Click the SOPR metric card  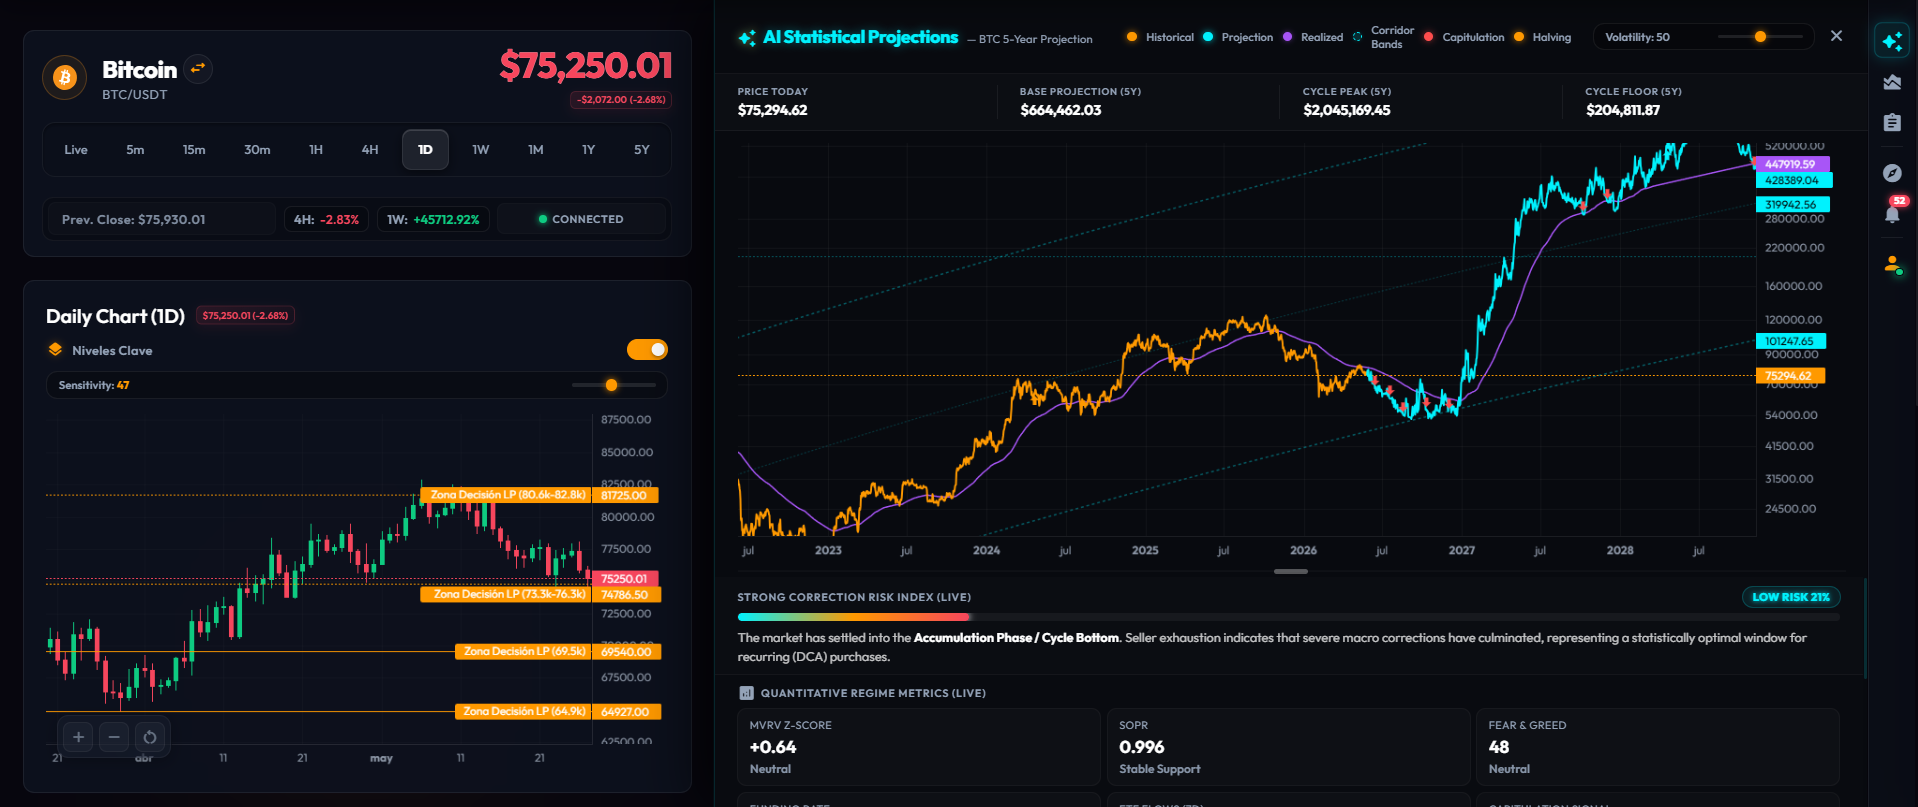pos(1288,747)
